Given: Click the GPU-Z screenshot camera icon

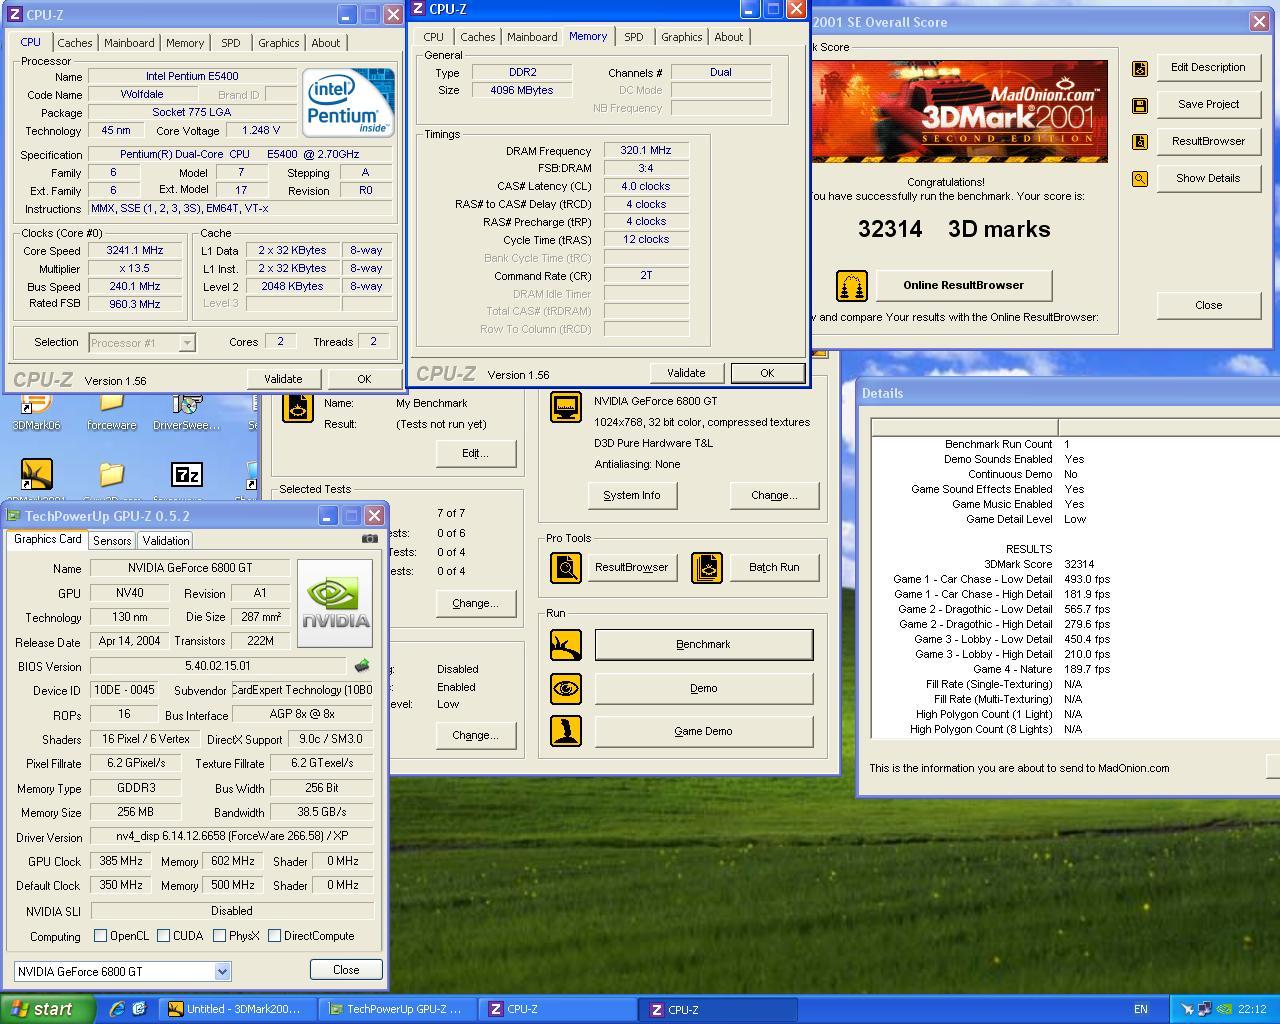Looking at the screenshot, I should (369, 539).
